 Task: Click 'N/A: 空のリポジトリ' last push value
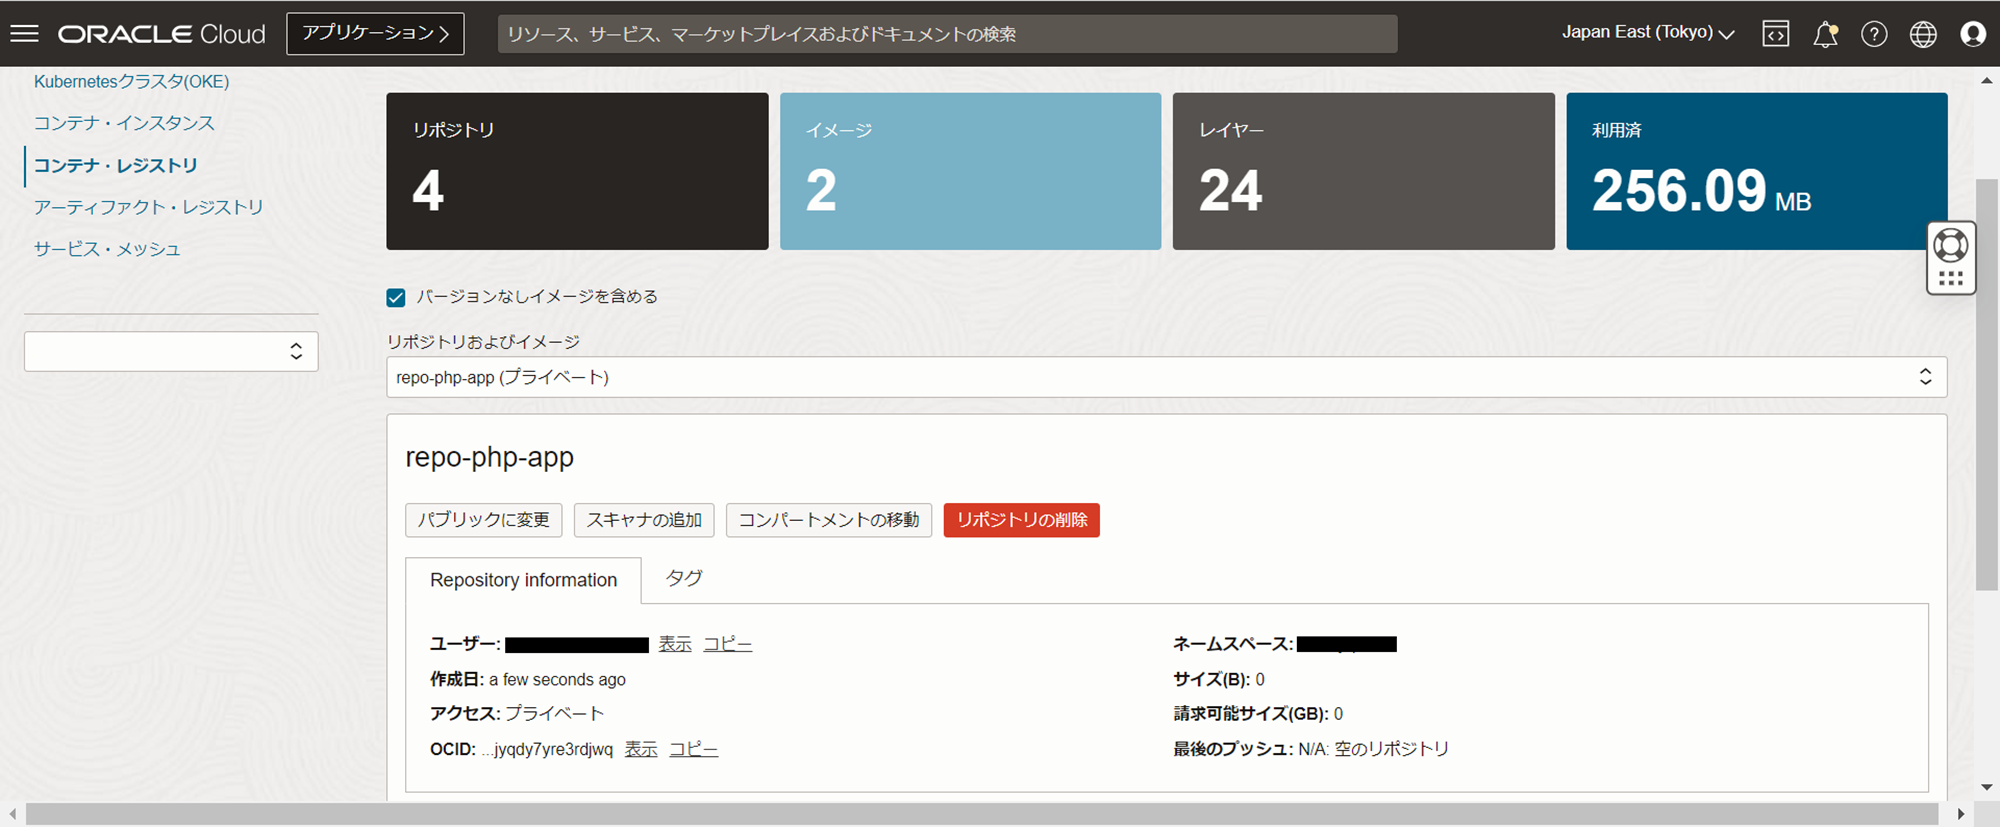tap(1373, 749)
